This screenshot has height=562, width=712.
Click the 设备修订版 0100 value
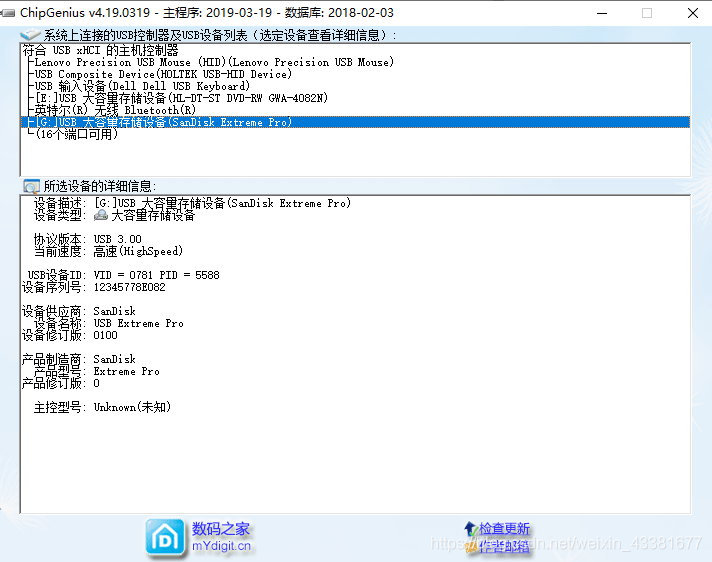[x=105, y=335]
